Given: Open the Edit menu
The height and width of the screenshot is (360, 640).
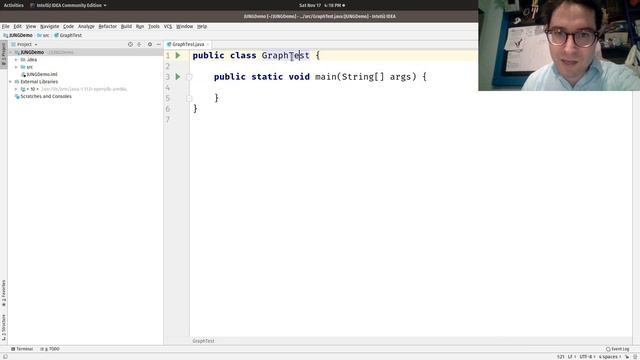Looking at the screenshot, I should click(17, 26).
